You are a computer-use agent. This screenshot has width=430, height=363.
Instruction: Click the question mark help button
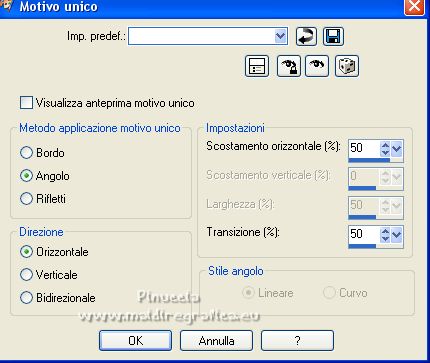point(297,340)
